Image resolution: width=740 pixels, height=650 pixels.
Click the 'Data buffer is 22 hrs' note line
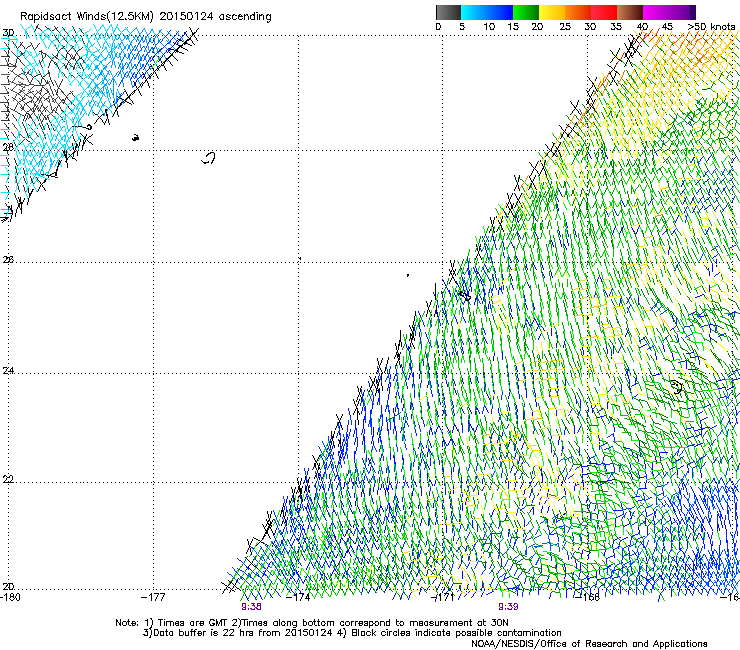352,633
